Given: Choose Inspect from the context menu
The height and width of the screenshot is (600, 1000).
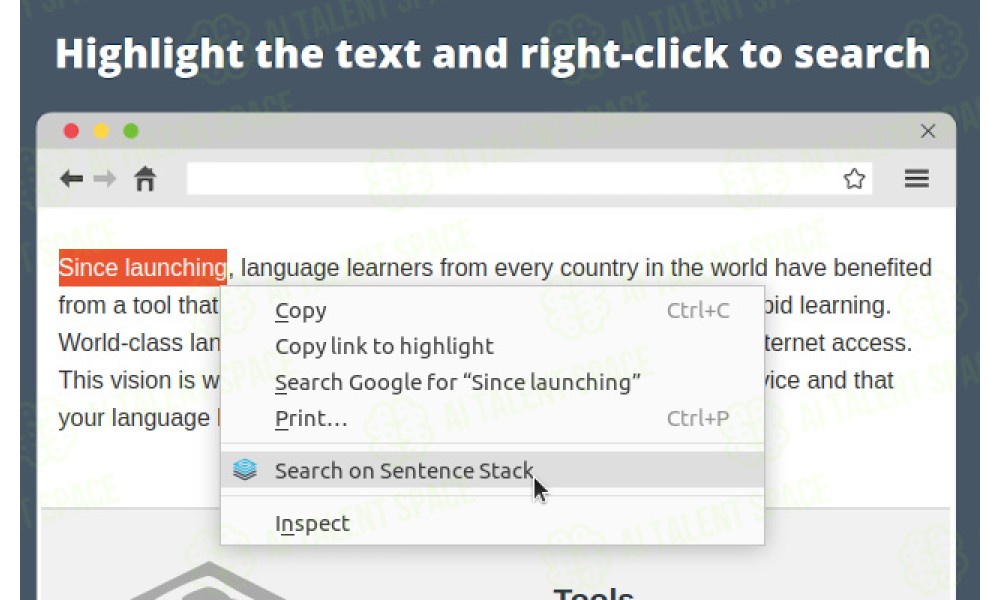Looking at the screenshot, I should pyautogui.click(x=492, y=523).
